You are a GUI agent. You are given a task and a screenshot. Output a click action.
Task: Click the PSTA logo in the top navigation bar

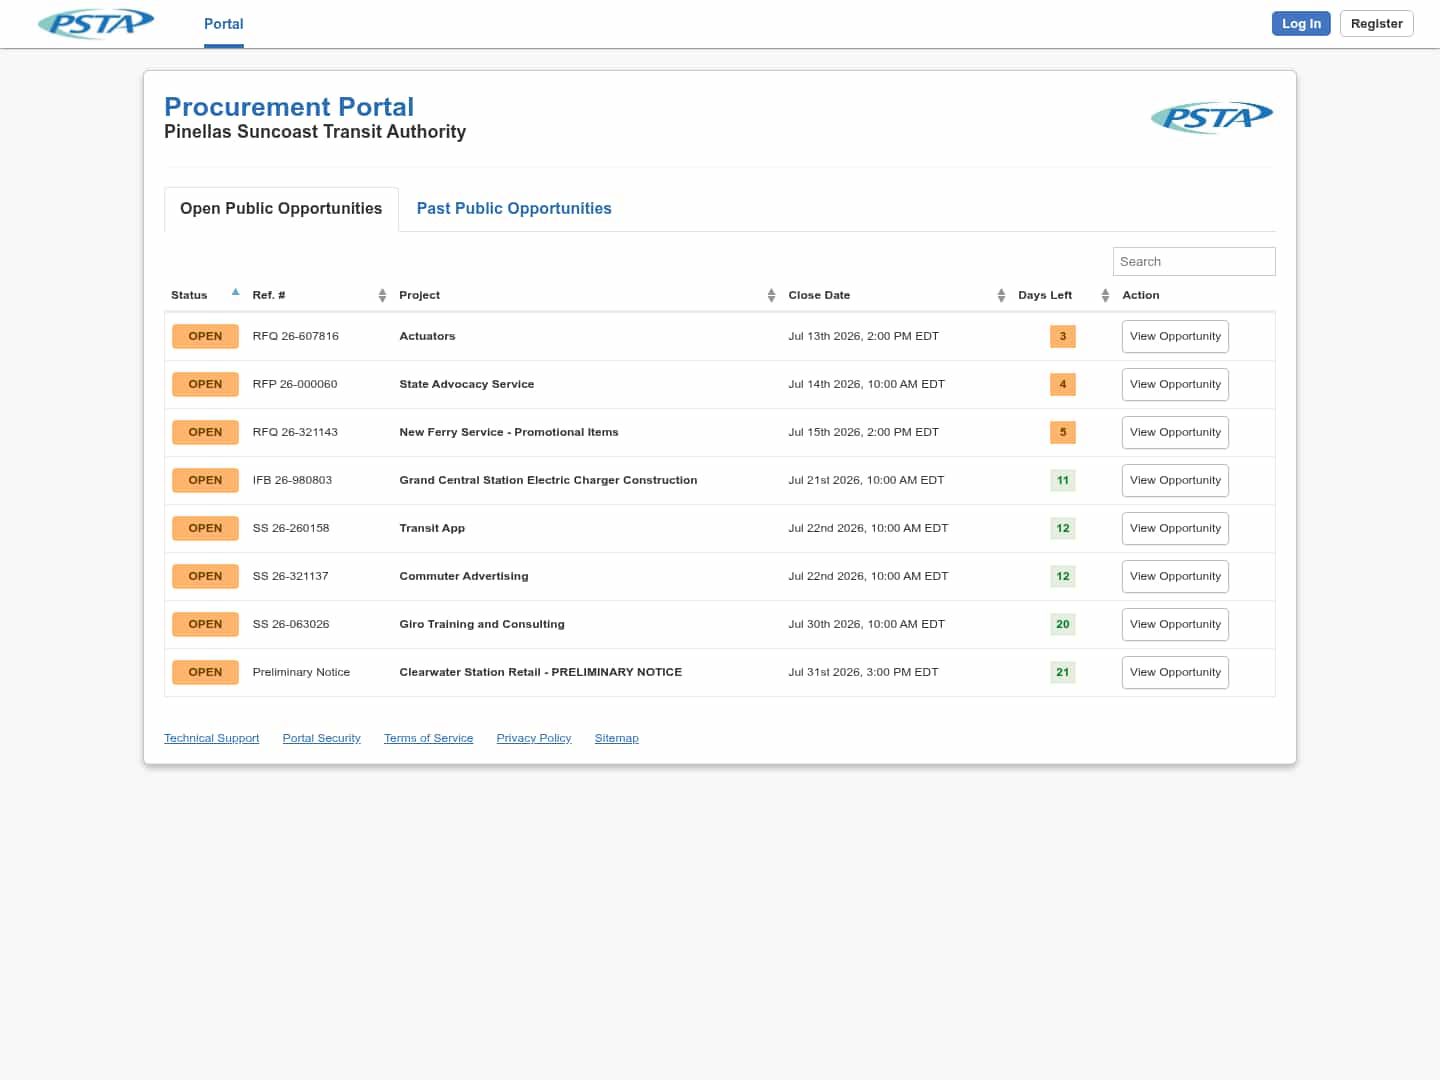96,23
